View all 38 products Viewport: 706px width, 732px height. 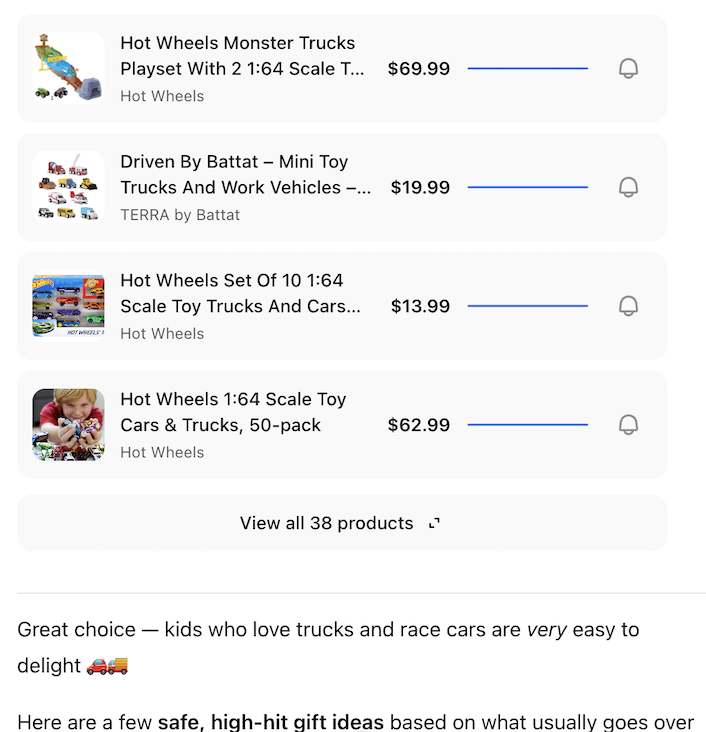coord(327,523)
